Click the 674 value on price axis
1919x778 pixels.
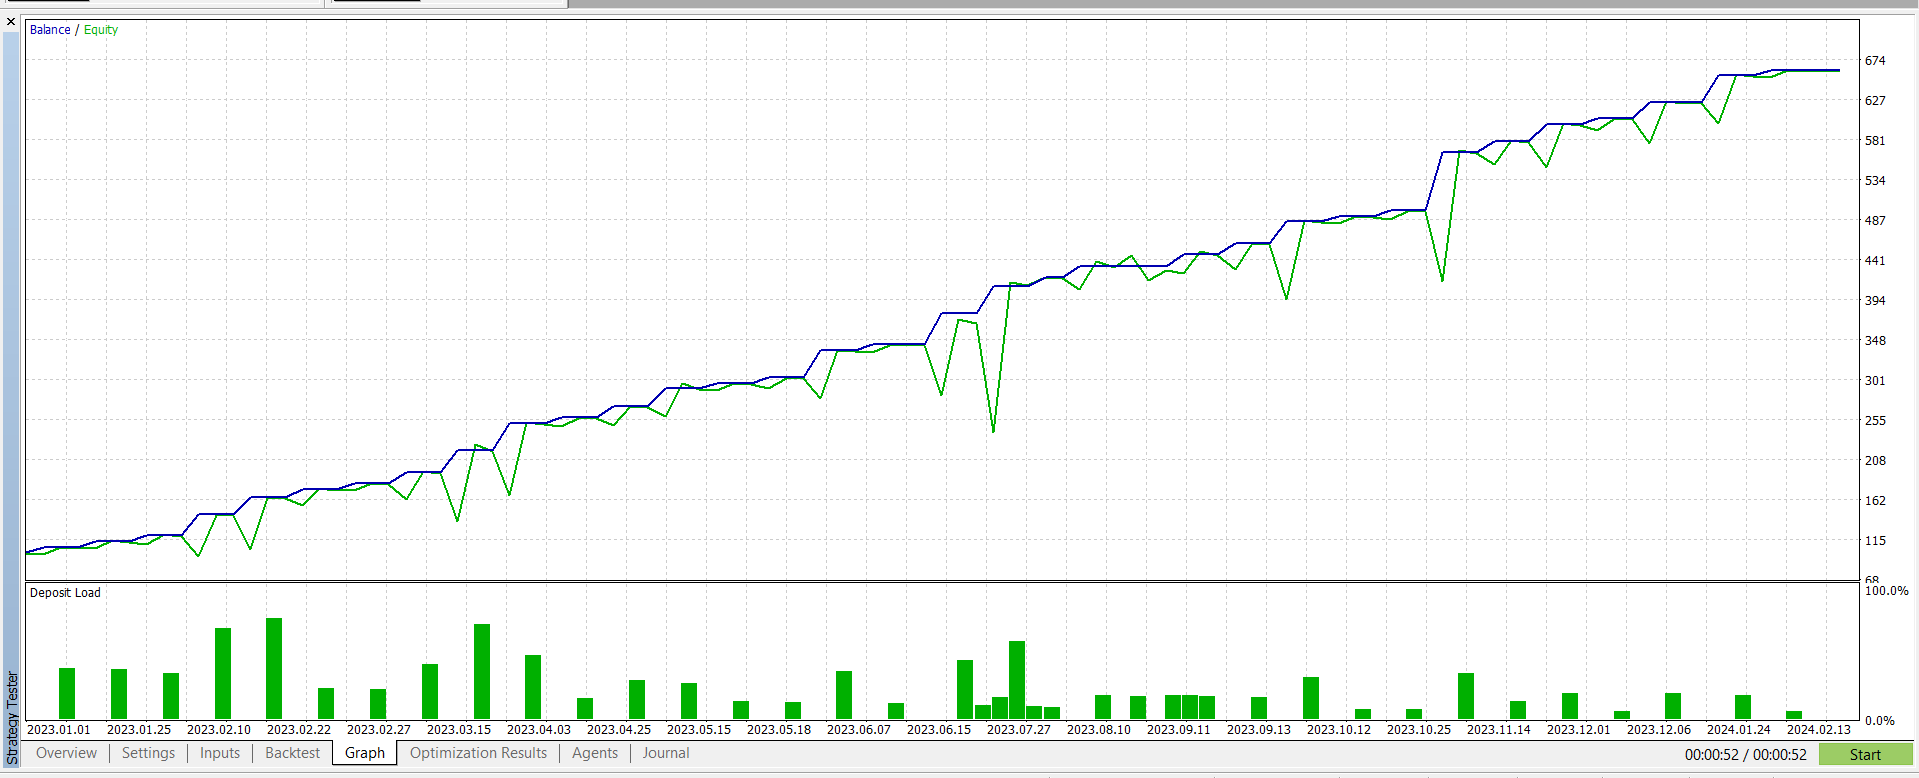[x=1875, y=61]
